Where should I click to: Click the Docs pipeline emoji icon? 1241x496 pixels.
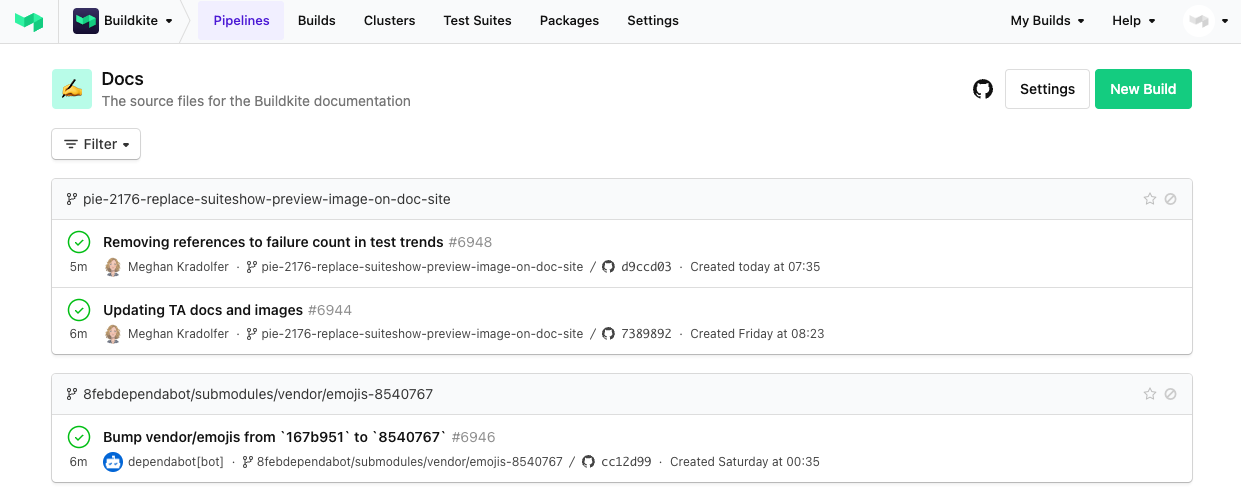click(x=72, y=89)
